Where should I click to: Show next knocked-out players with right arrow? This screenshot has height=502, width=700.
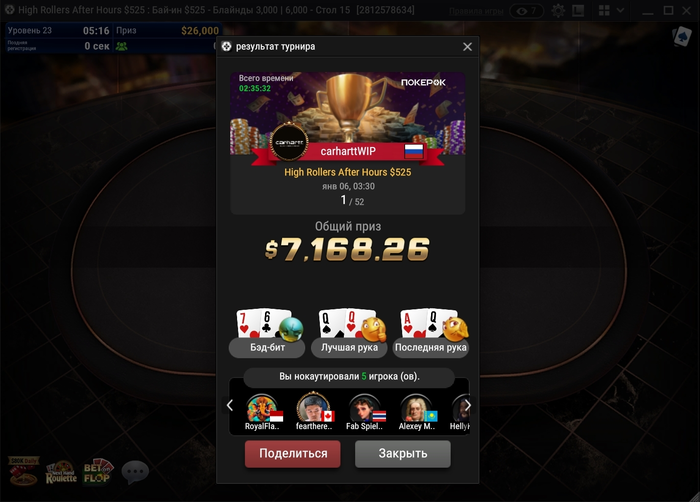coord(467,406)
